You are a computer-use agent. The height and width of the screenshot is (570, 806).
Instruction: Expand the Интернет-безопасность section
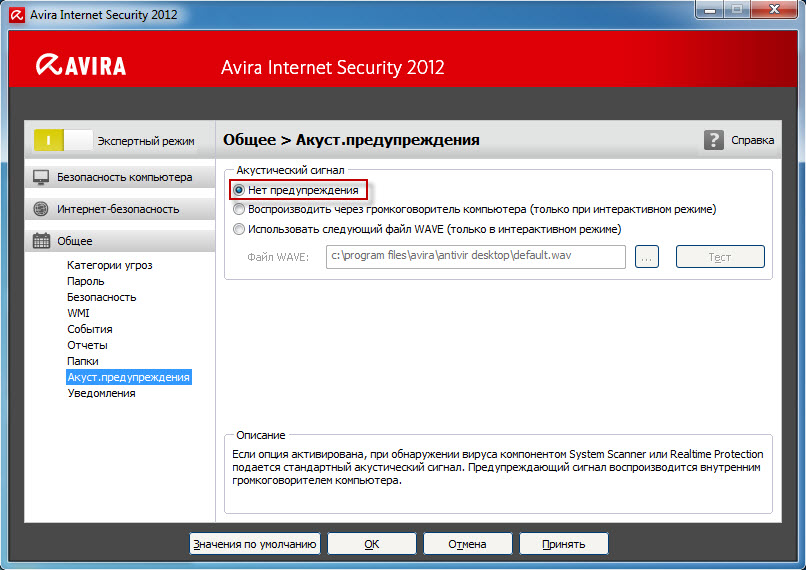coord(120,209)
